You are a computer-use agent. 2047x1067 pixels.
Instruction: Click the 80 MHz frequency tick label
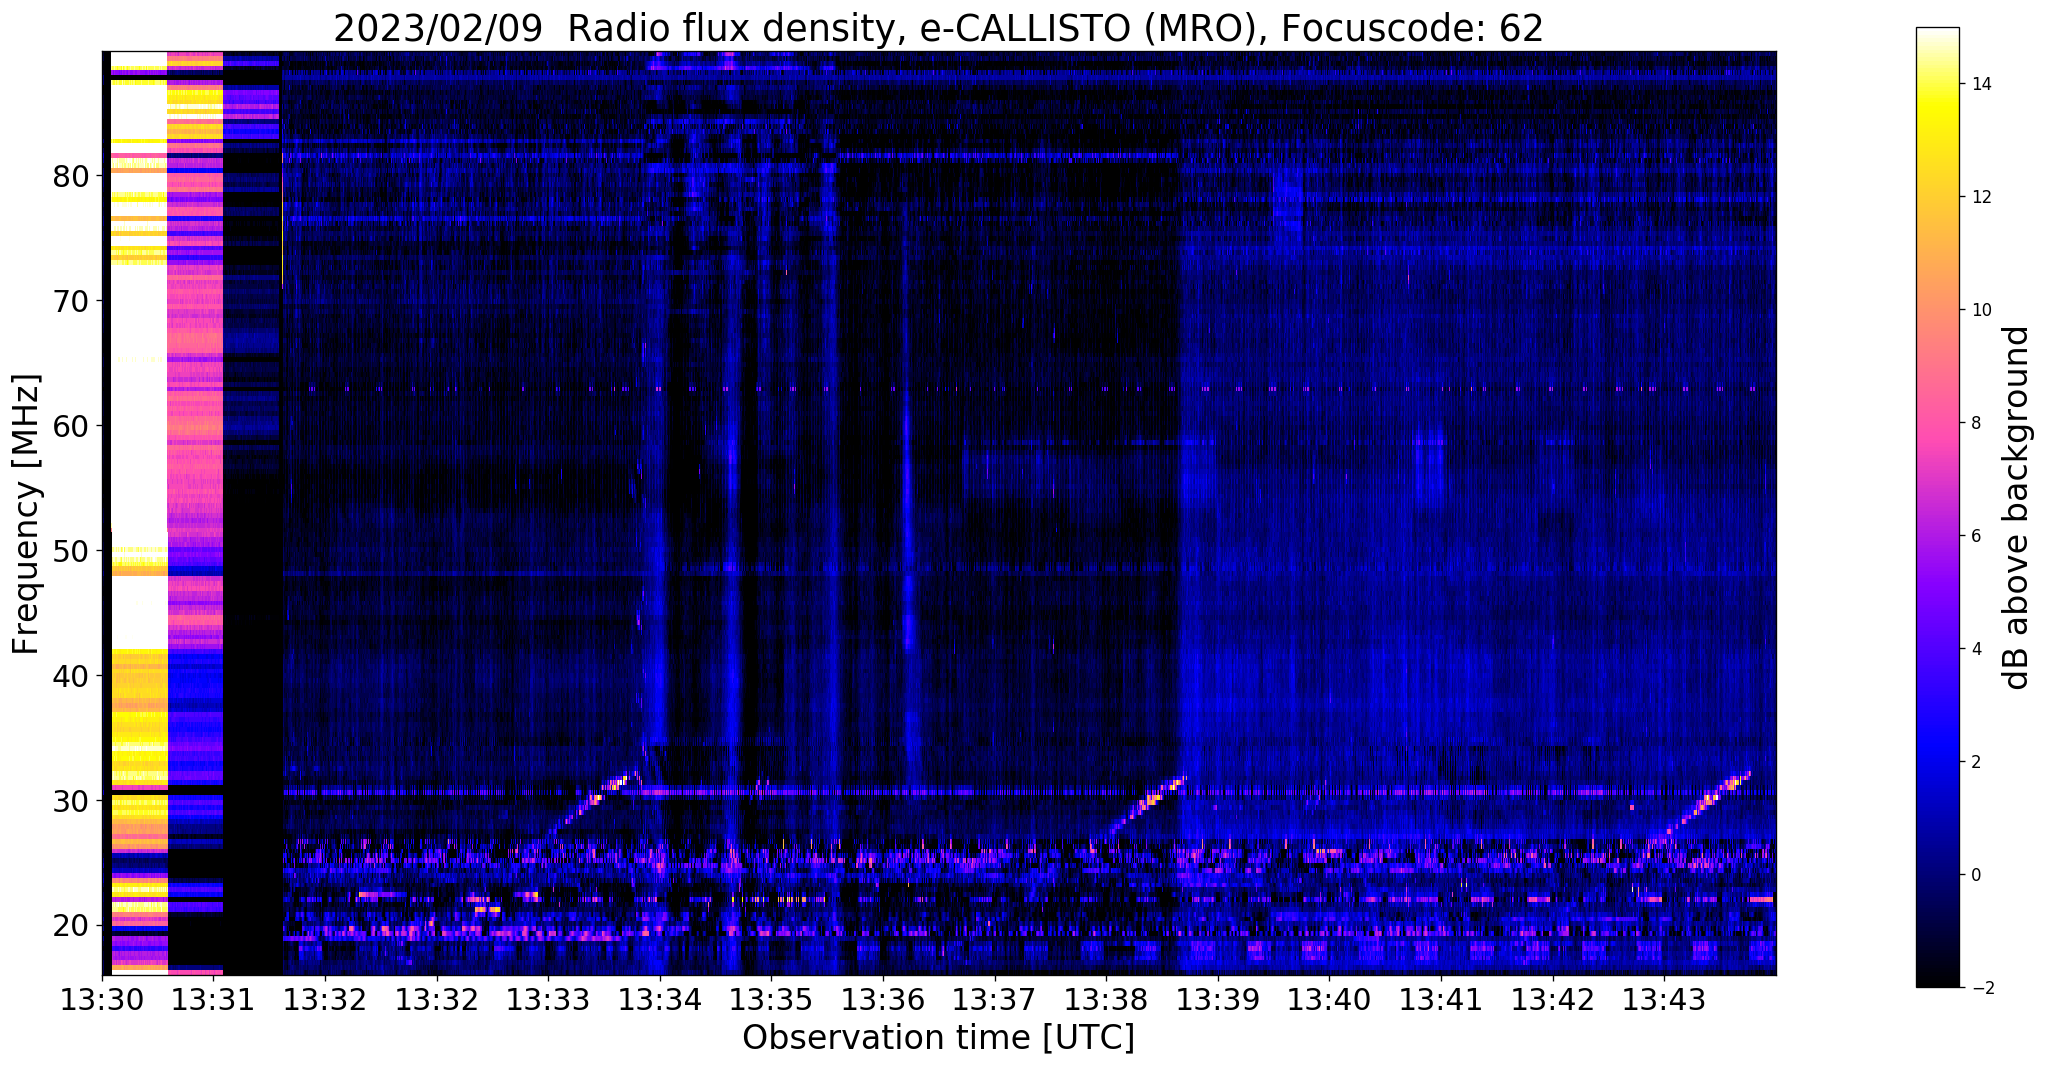(x=71, y=176)
